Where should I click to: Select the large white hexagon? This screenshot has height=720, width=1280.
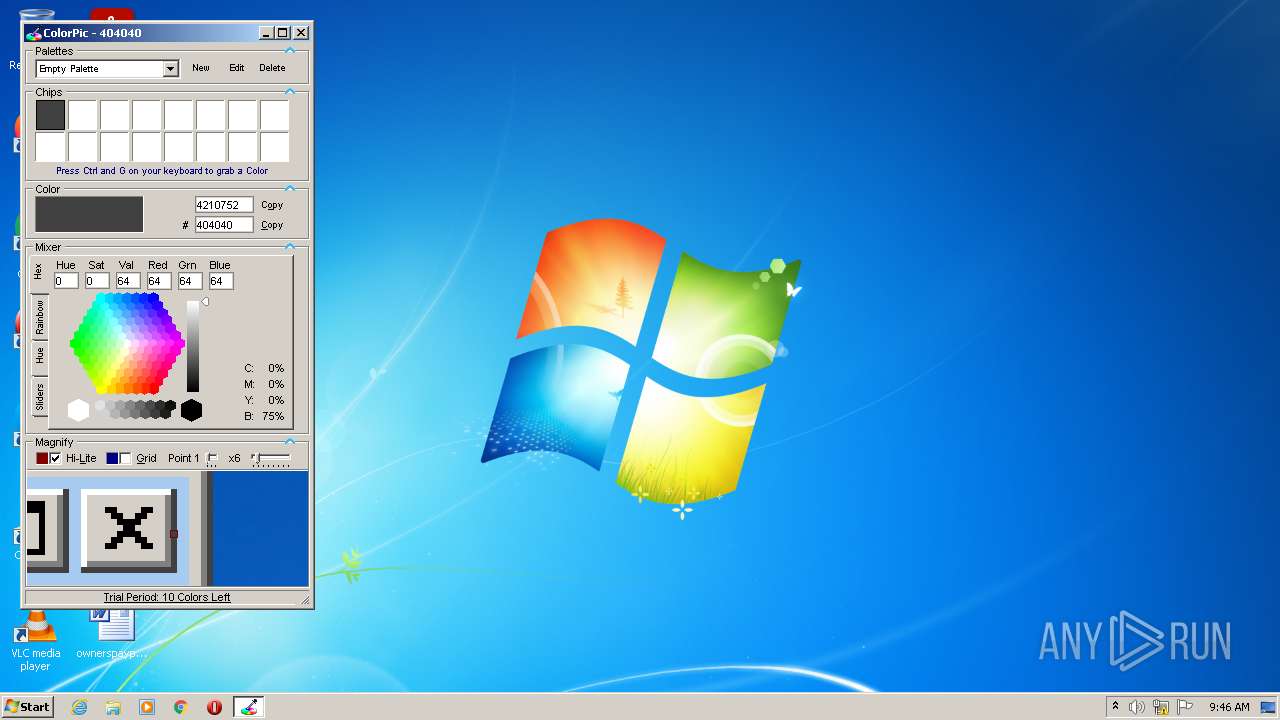click(x=78, y=409)
